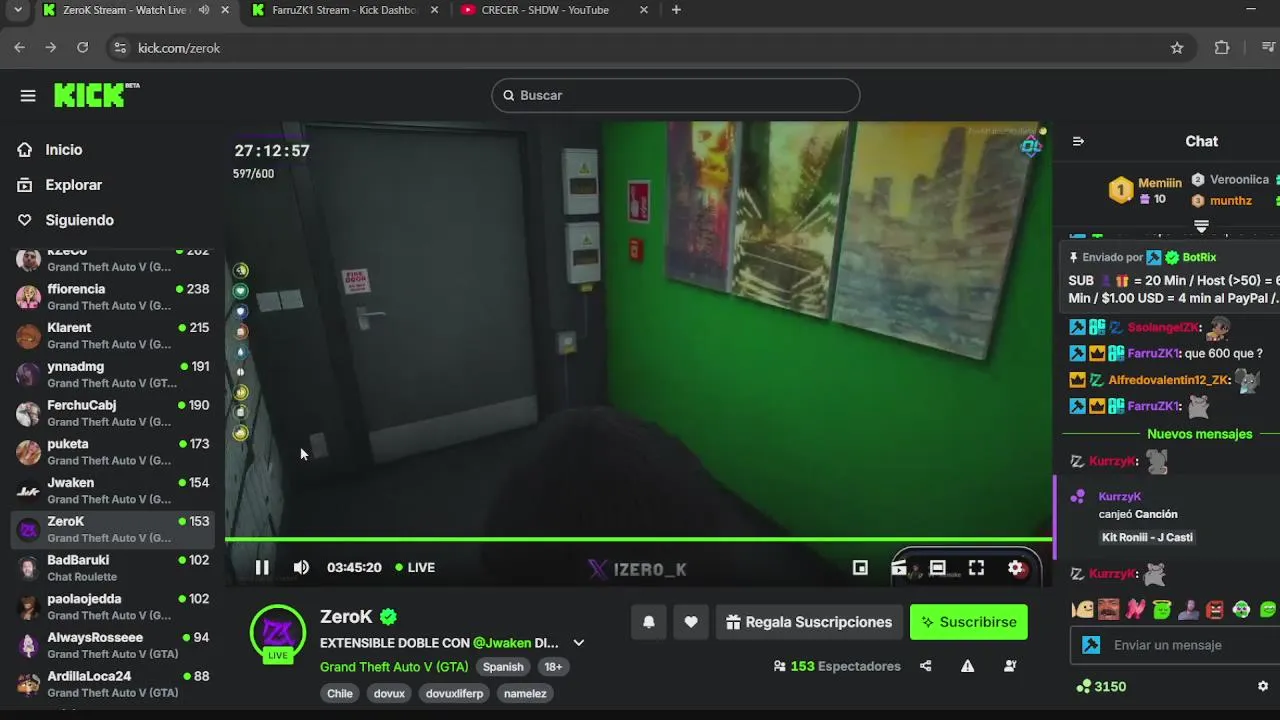Switch to FarruZK1 Stream Kick Dashboard tab
This screenshot has height=720, width=1280.
(x=345, y=10)
